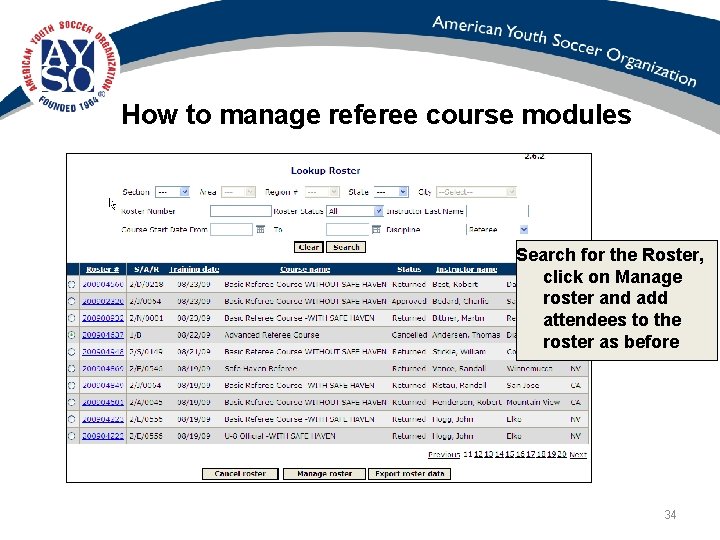The height and width of the screenshot is (540, 720).
Task: Select radio button for Vance, Randall row
Action: click(72, 368)
